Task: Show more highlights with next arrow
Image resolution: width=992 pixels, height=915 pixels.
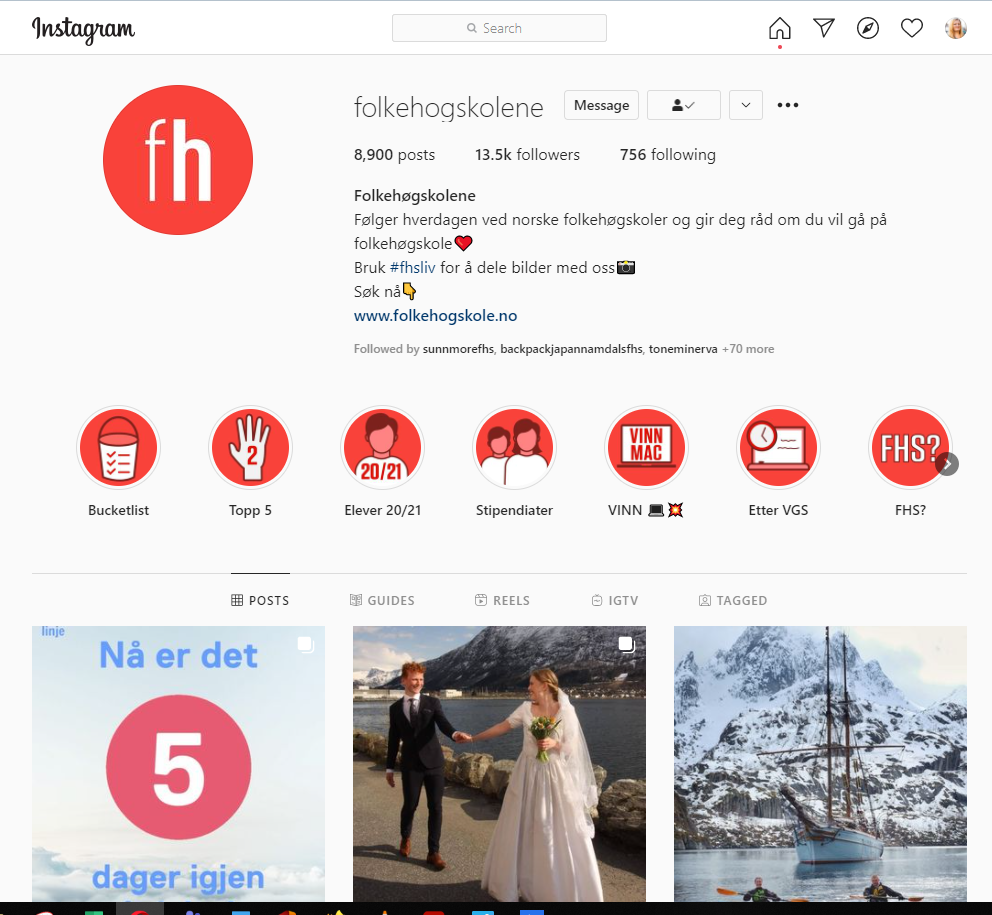Action: coord(947,464)
